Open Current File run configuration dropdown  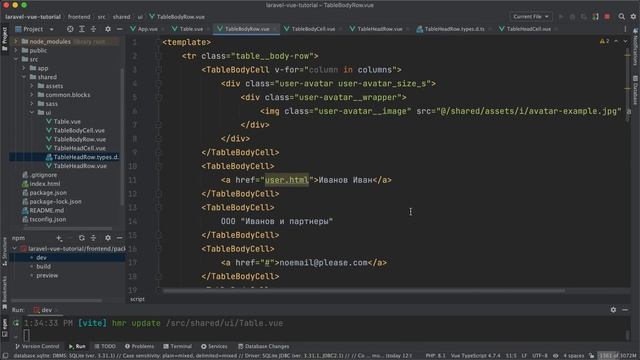(531, 17)
